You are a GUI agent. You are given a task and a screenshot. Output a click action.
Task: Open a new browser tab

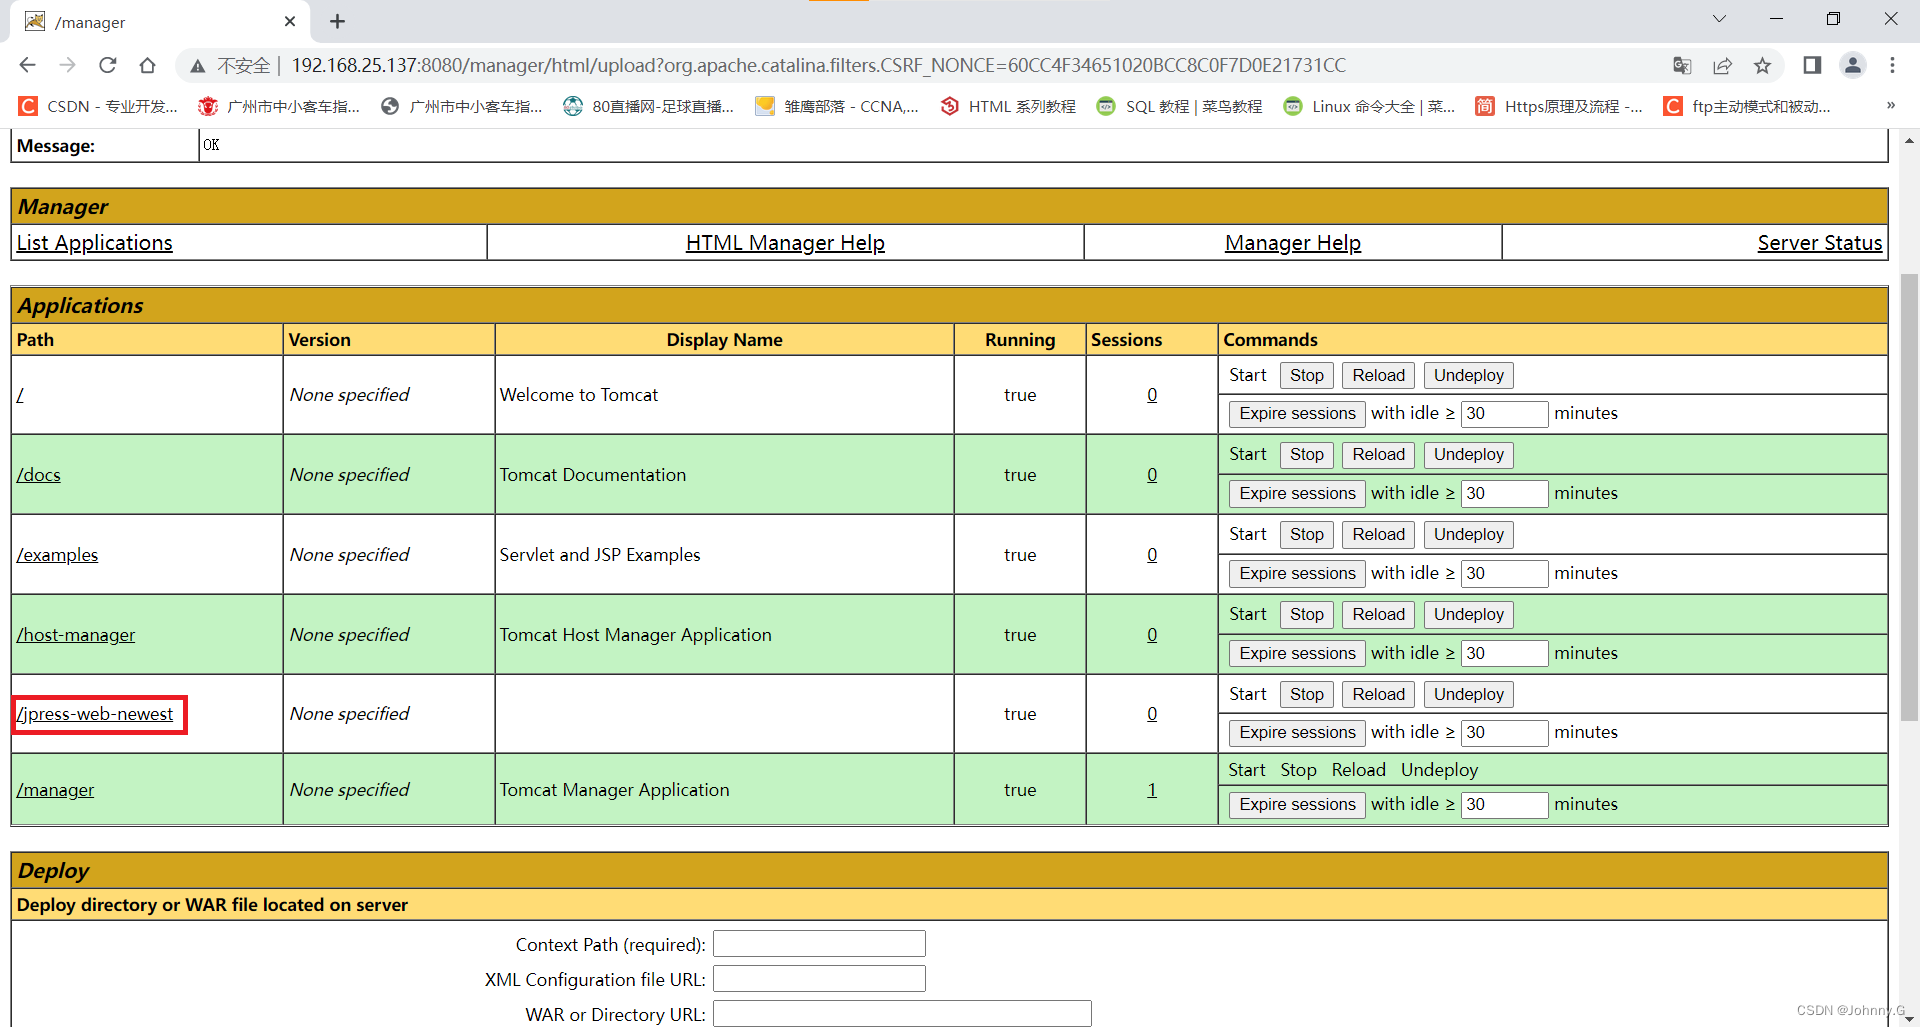coord(337,21)
